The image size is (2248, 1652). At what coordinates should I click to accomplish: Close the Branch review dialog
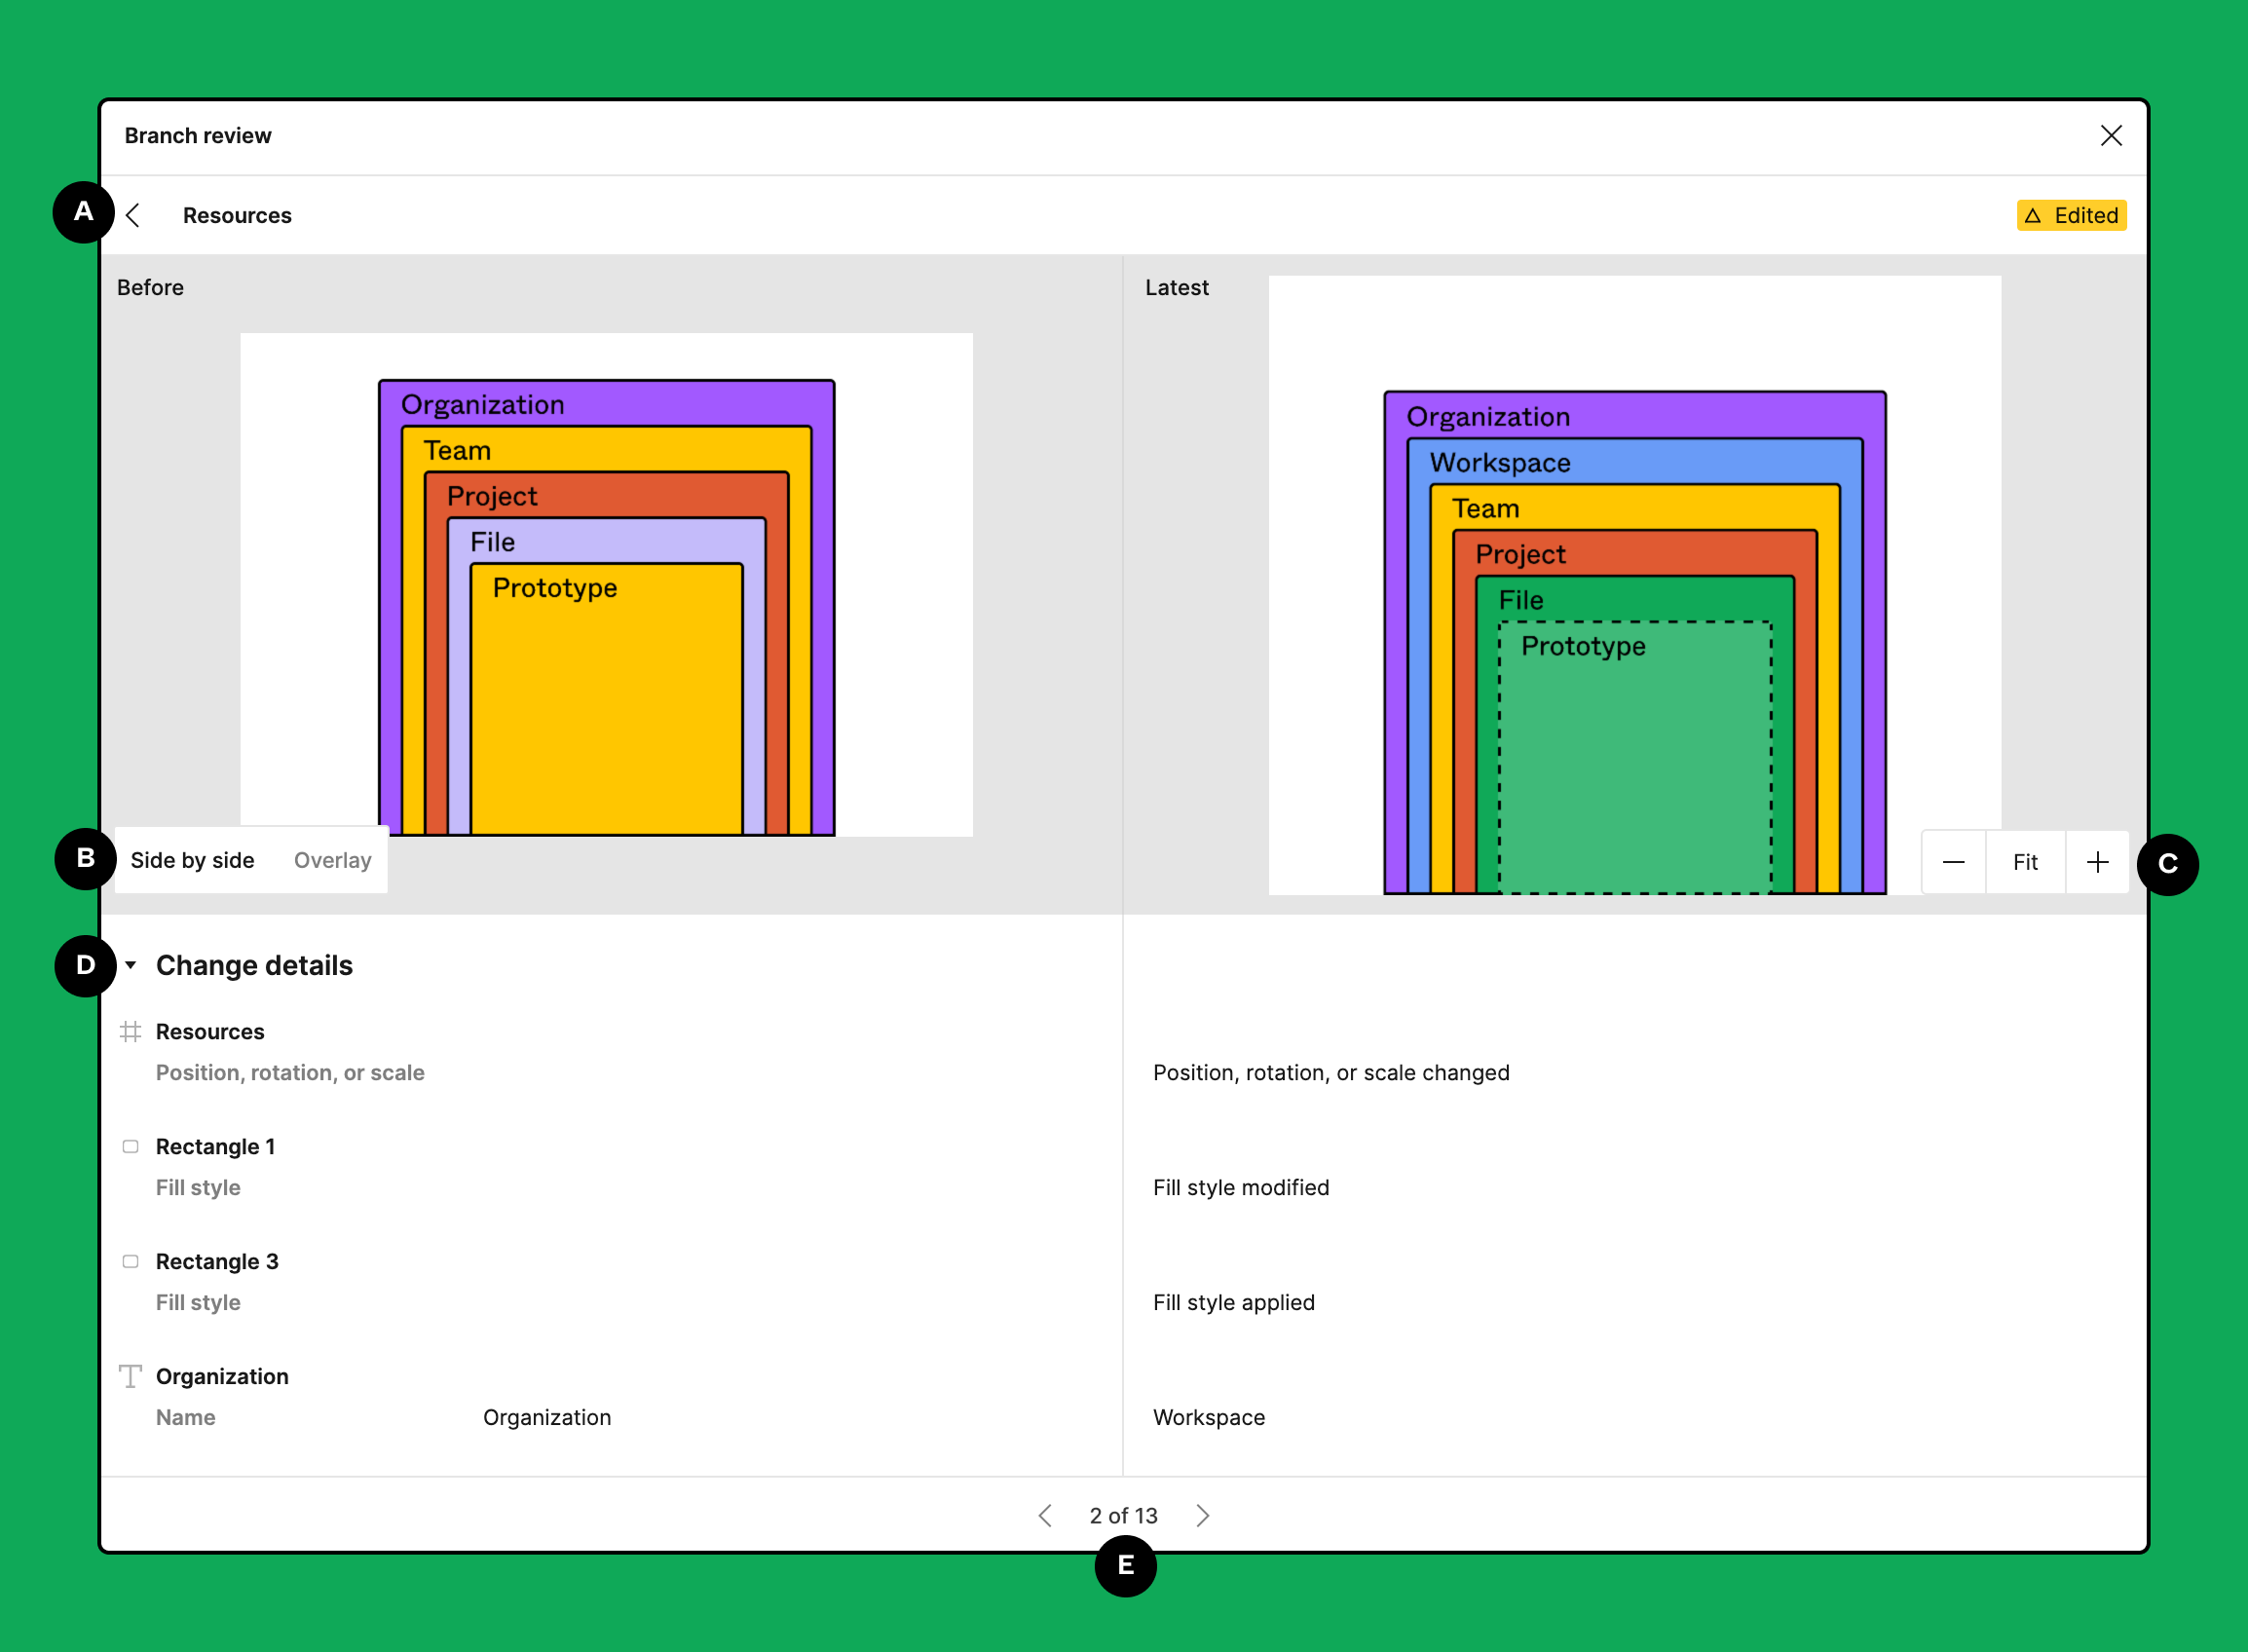[2110, 136]
